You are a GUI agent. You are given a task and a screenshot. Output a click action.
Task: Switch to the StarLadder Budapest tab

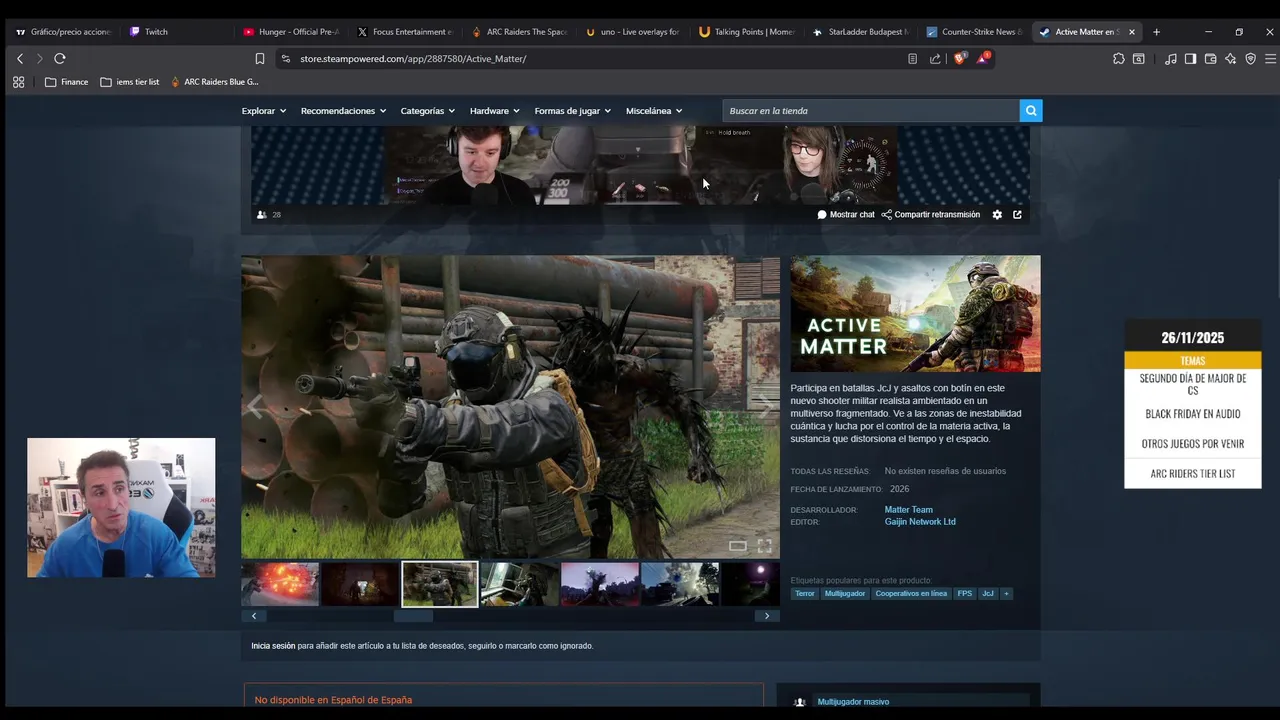click(860, 32)
